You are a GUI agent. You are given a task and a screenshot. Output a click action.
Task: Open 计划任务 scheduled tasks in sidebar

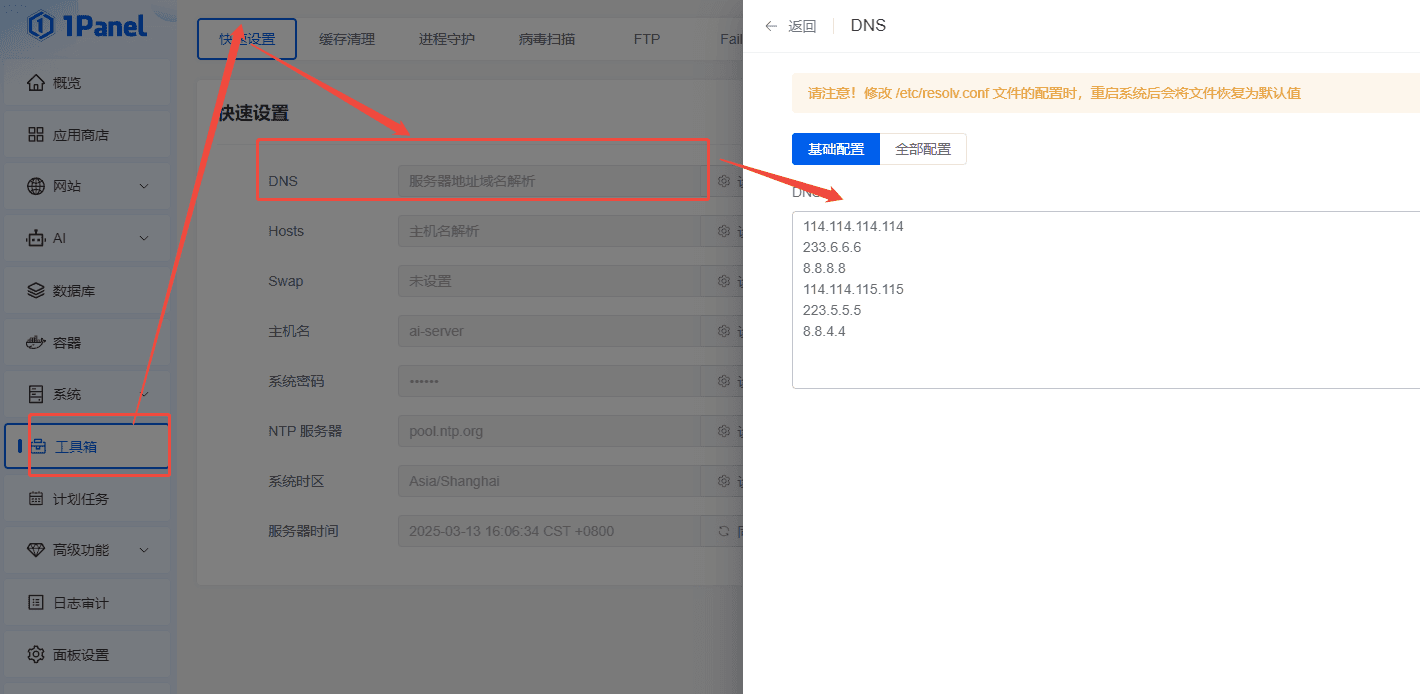coord(80,499)
